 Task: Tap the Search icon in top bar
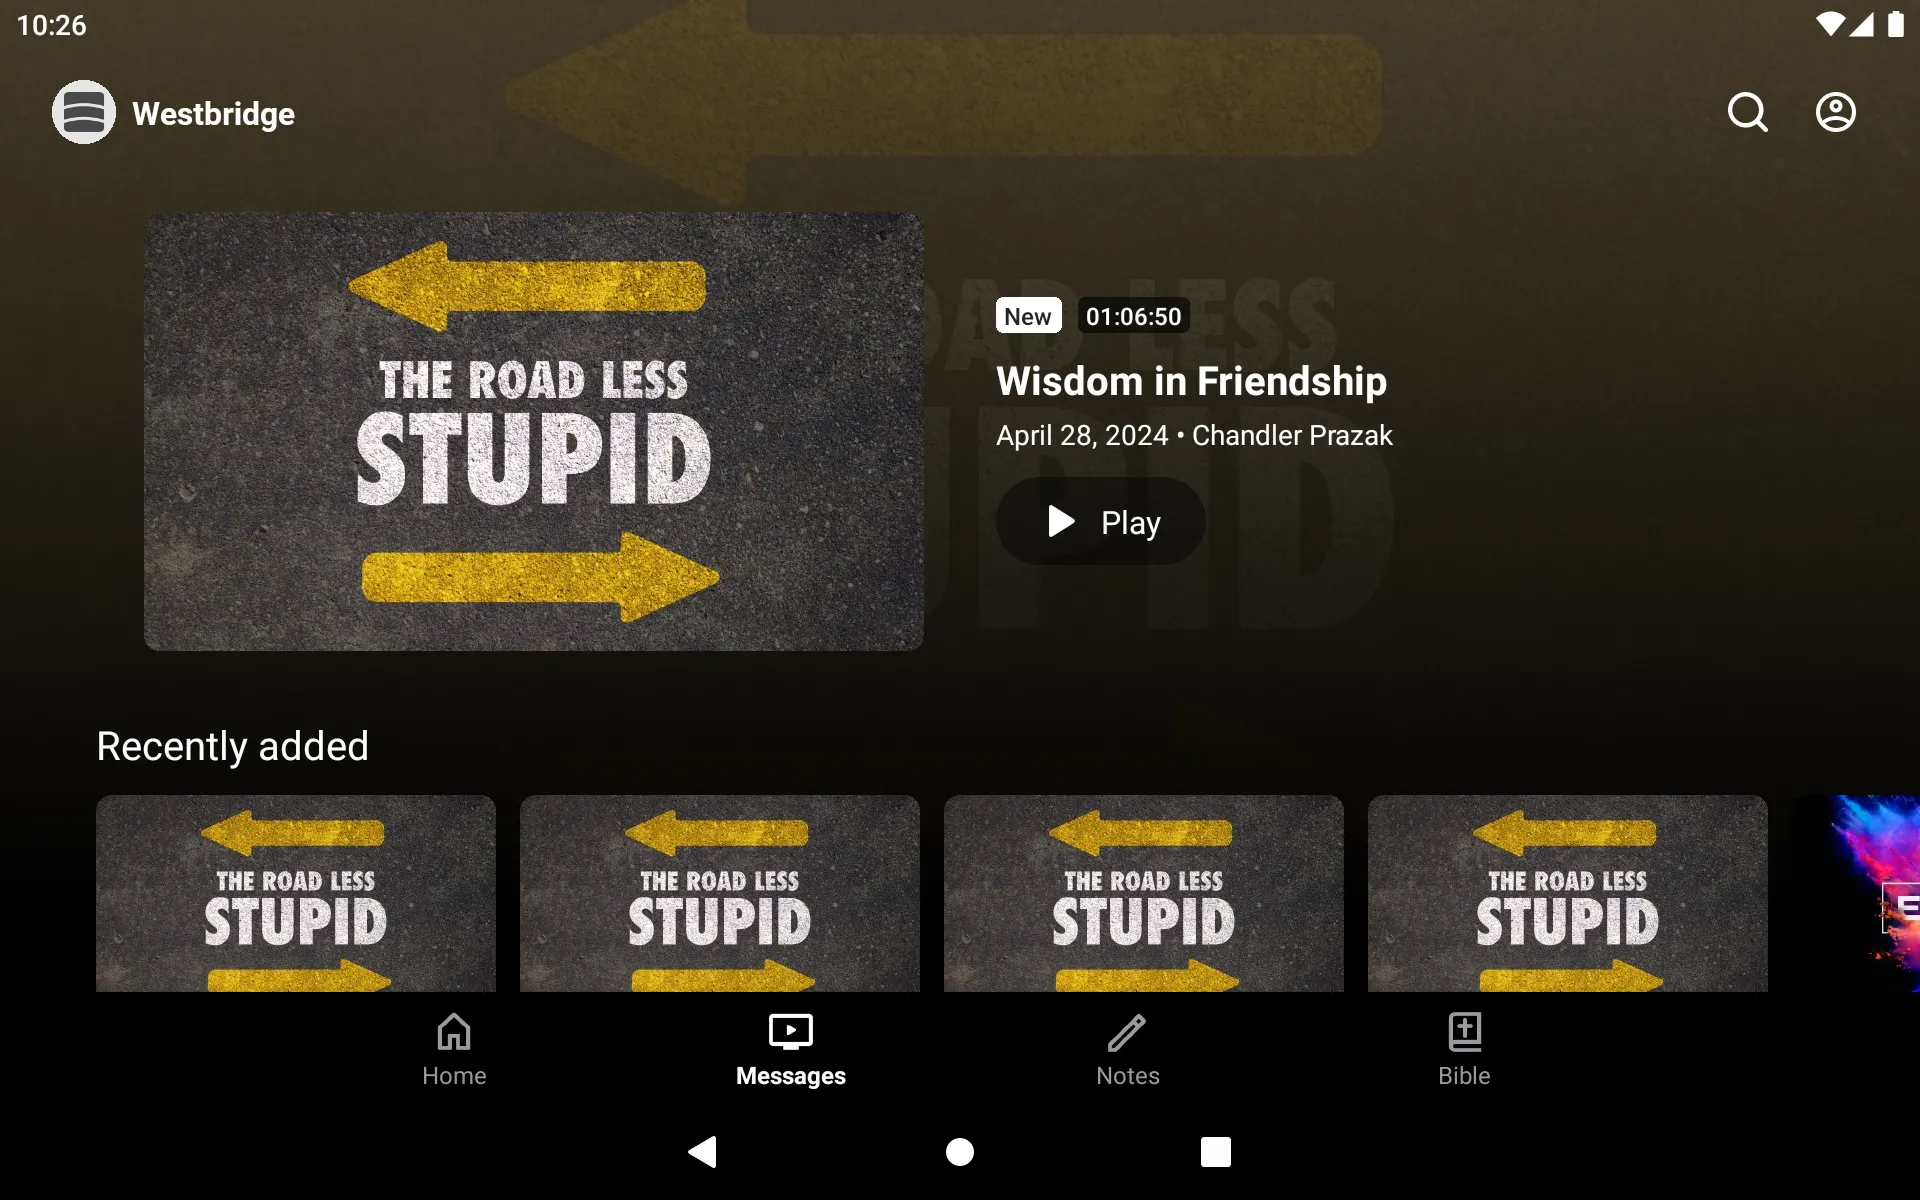point(1747,112)
